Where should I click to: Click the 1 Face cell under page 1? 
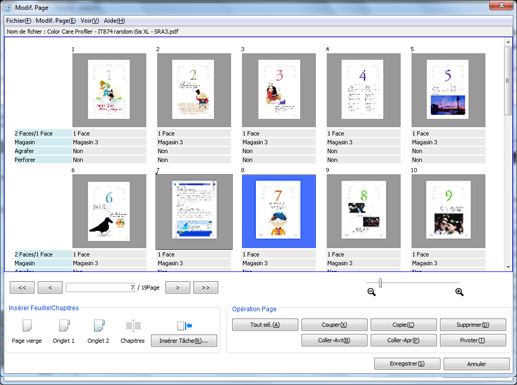(109, 133)
